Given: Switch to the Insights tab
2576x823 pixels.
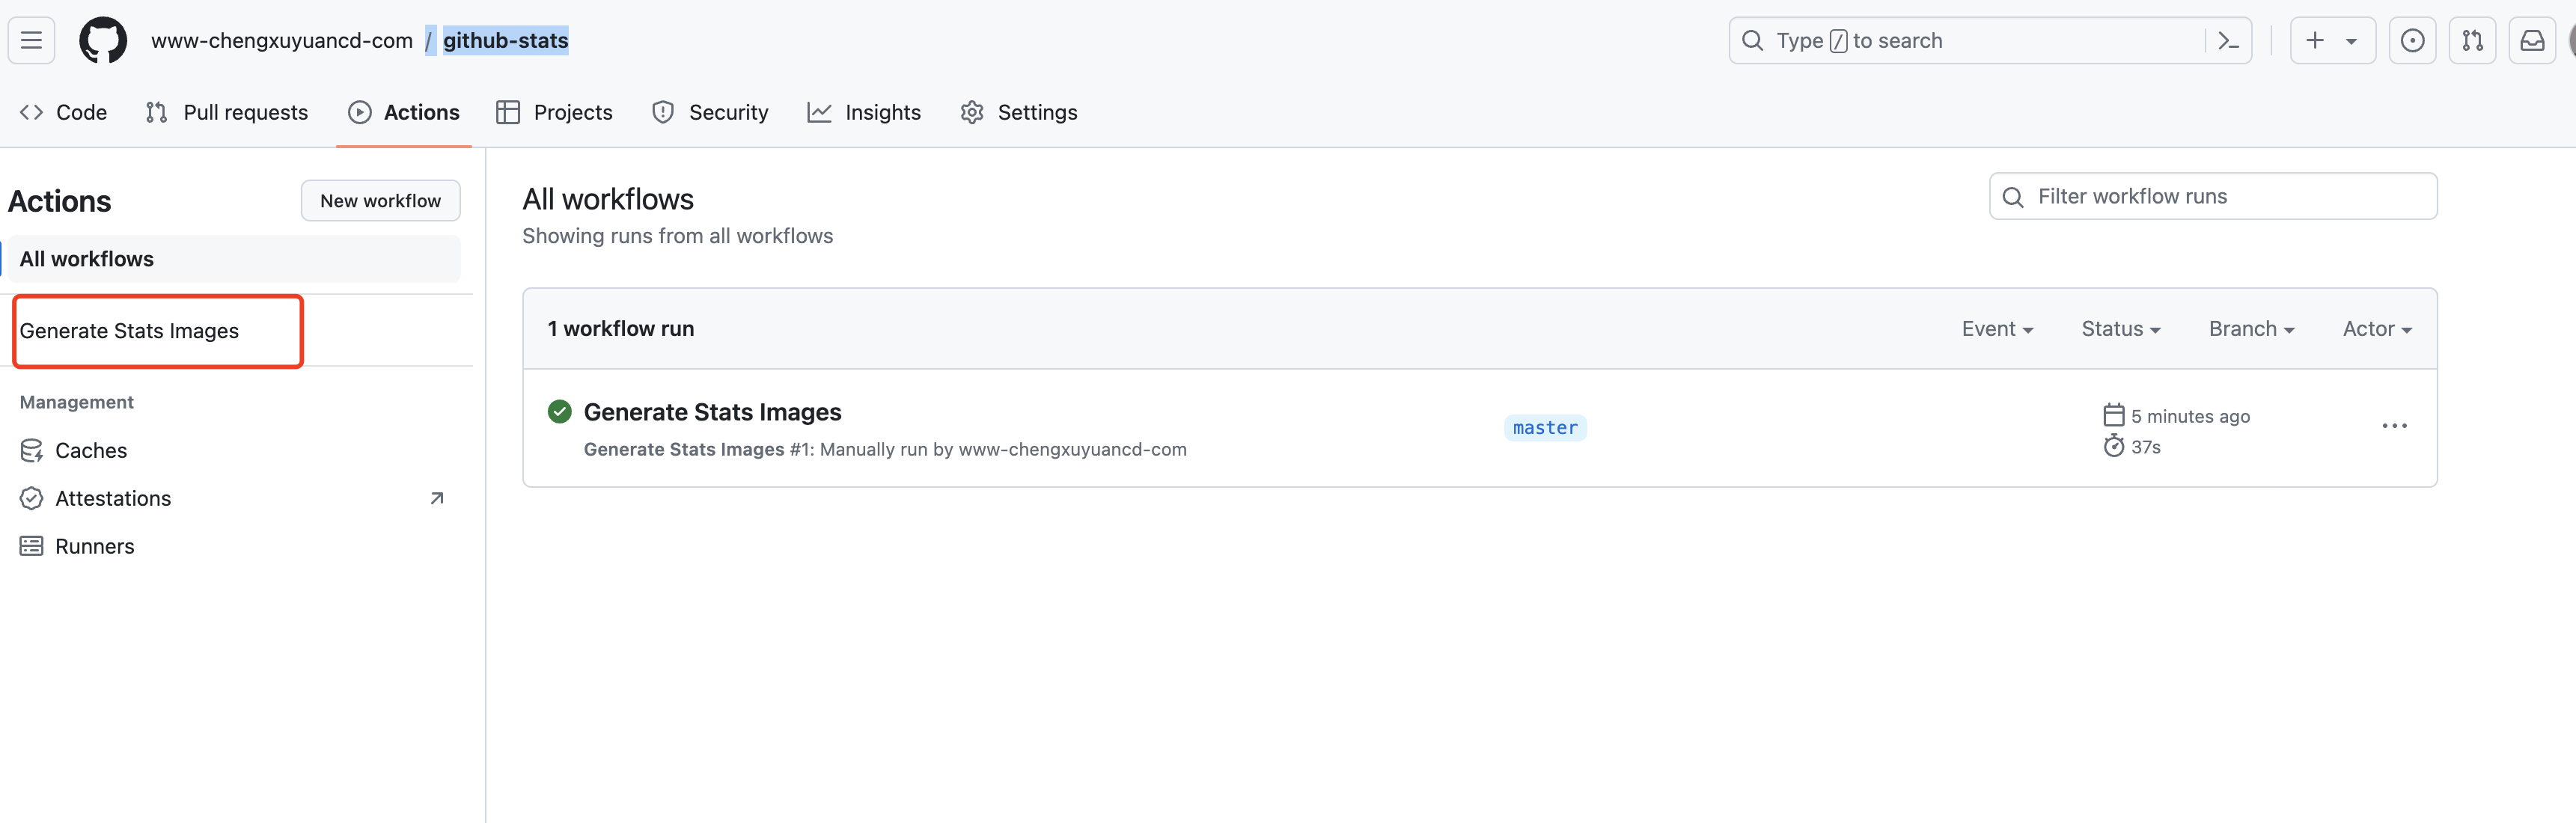Looking at the screenshot, I should (864, 113).
